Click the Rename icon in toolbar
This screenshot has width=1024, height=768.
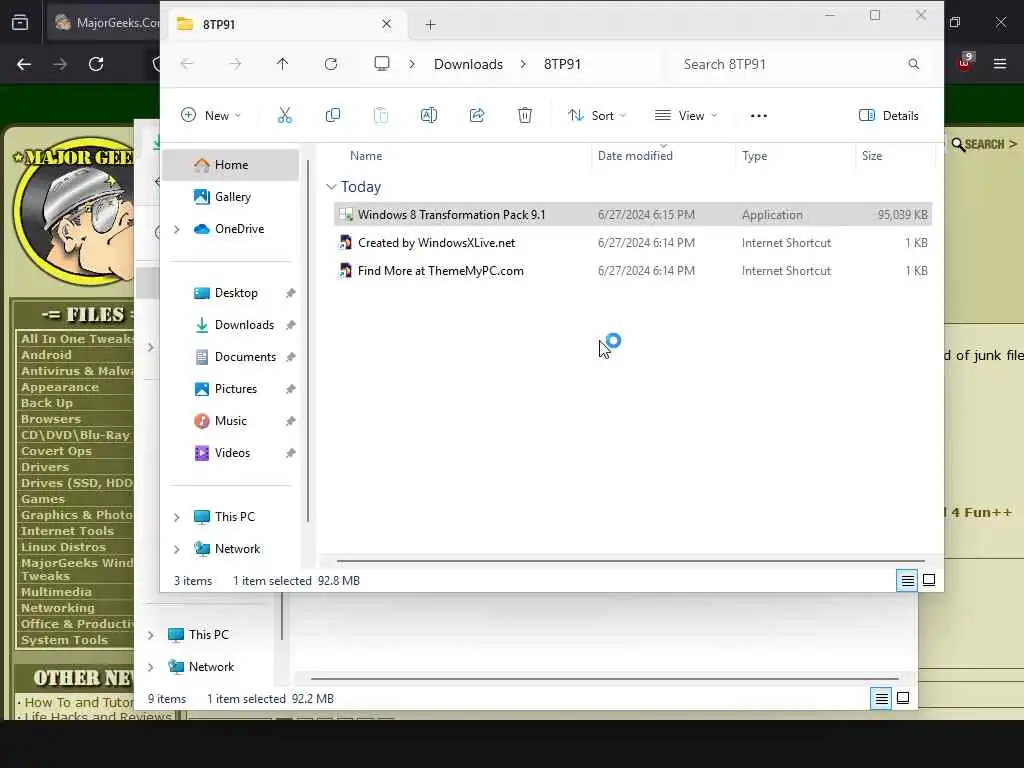coord(428,116)
